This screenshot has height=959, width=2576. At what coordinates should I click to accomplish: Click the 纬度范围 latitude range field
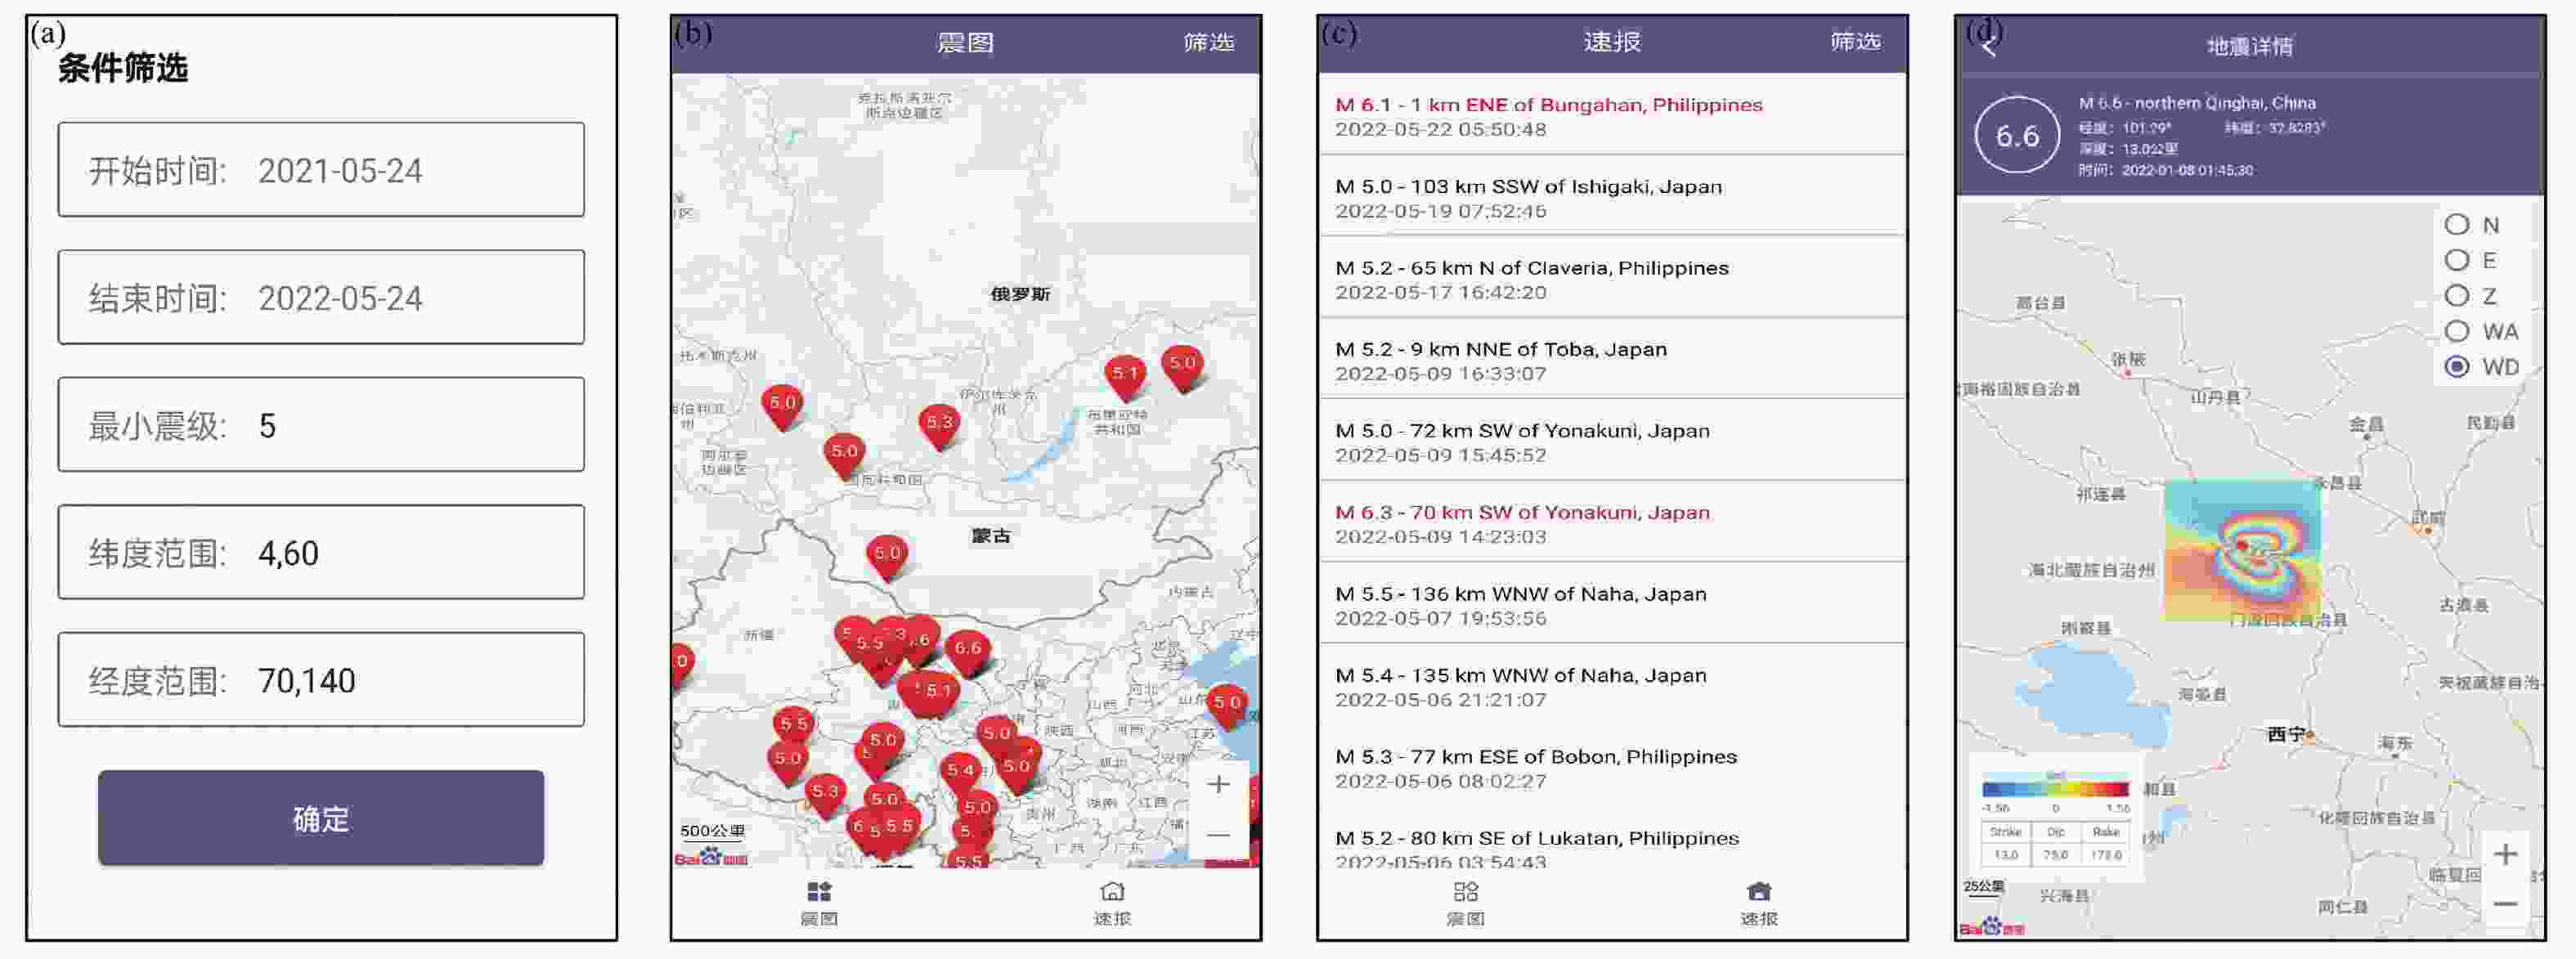(321, 552)
